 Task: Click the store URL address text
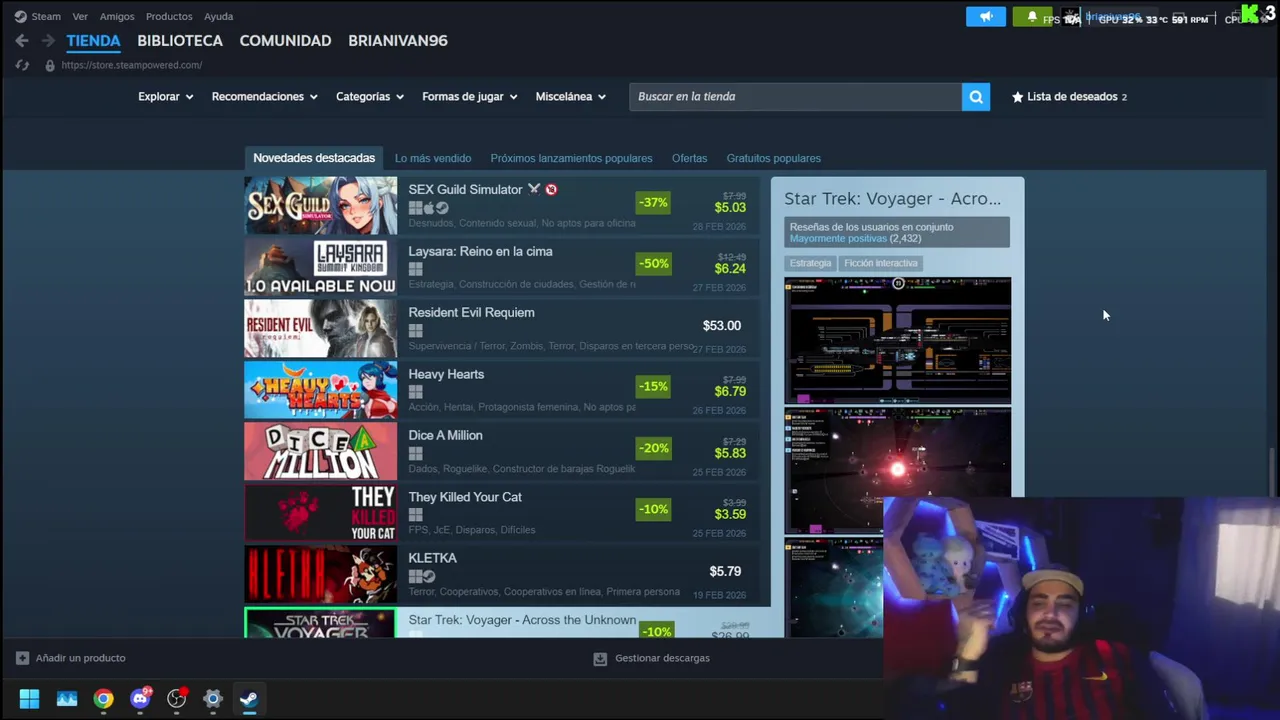(x=132, y=65)
